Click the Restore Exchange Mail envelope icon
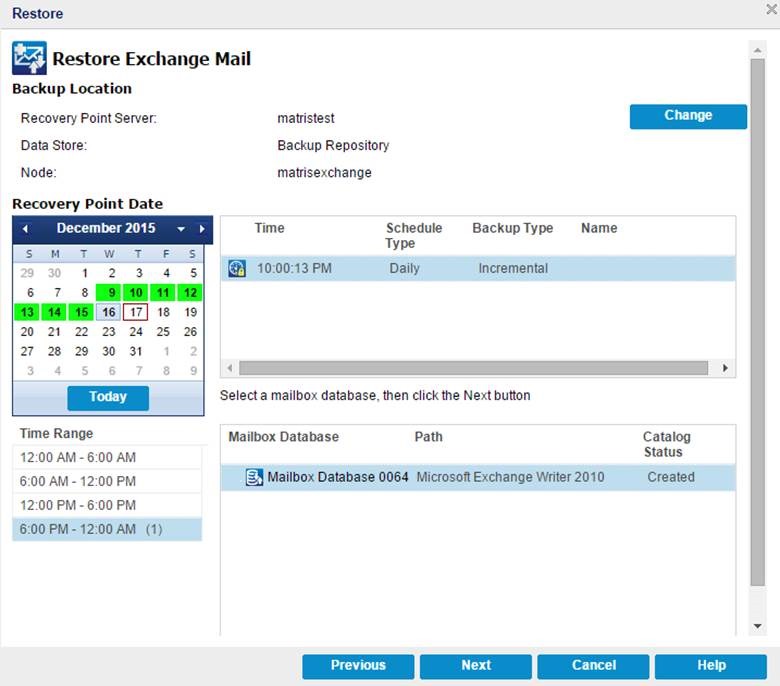Image resolution: width=780 pixels, height=686 pixels. tap(29, 58)
